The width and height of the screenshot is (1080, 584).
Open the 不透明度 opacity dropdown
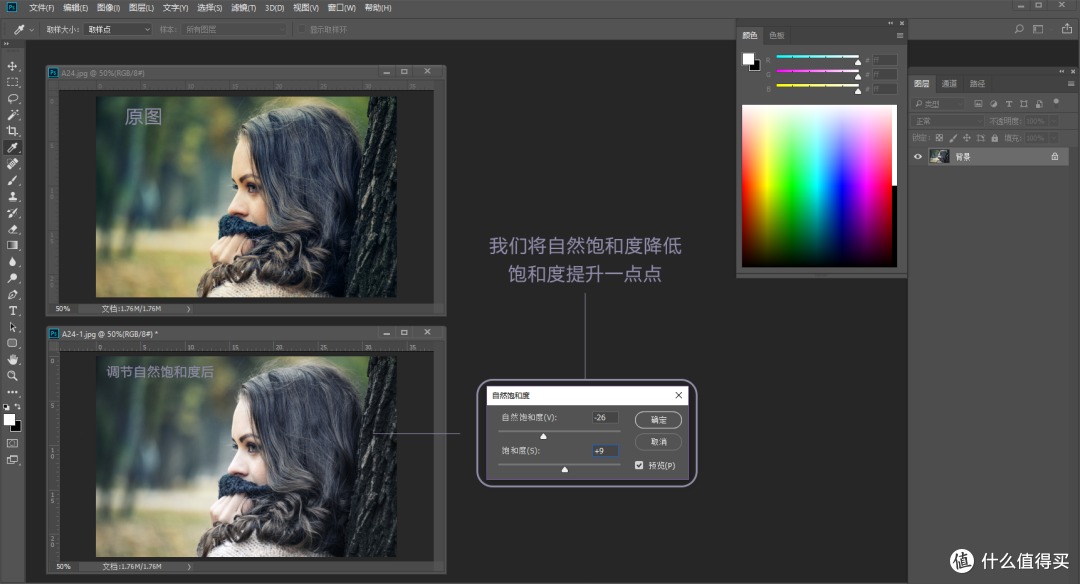pyautogui.click(x=1053, y=121)
